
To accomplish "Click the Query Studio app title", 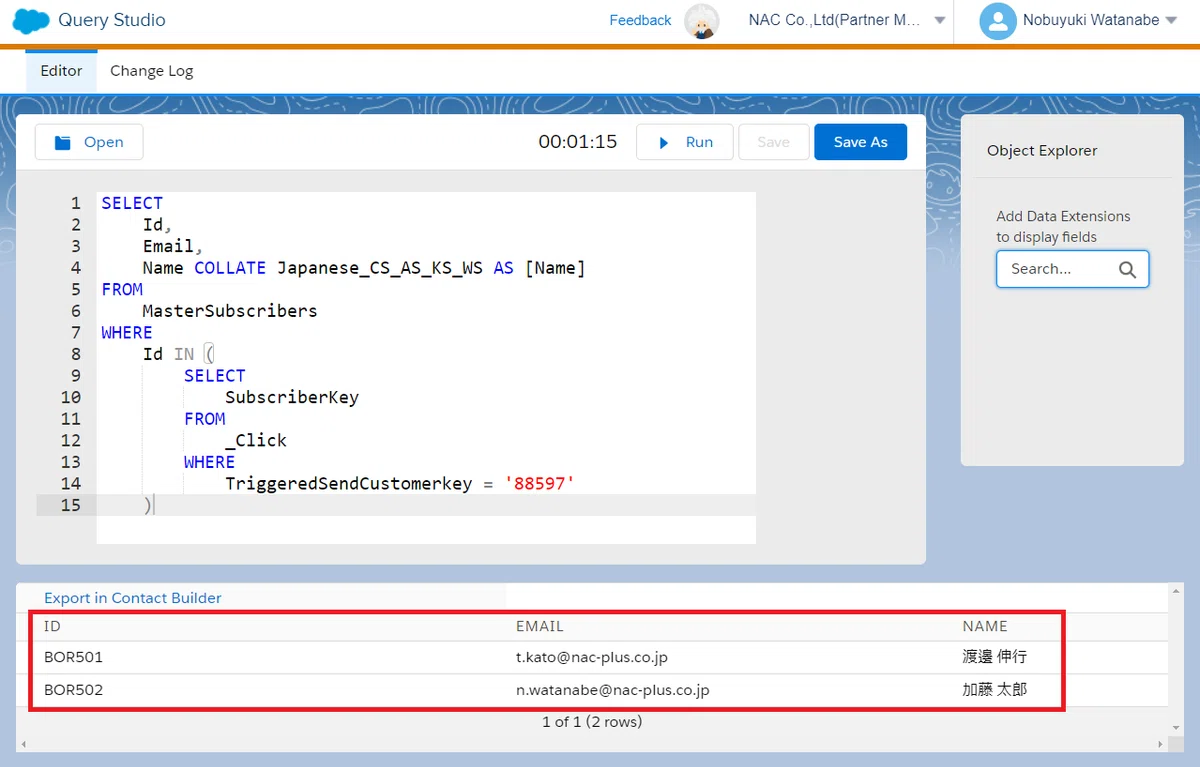I will click(x=112, y=20).
